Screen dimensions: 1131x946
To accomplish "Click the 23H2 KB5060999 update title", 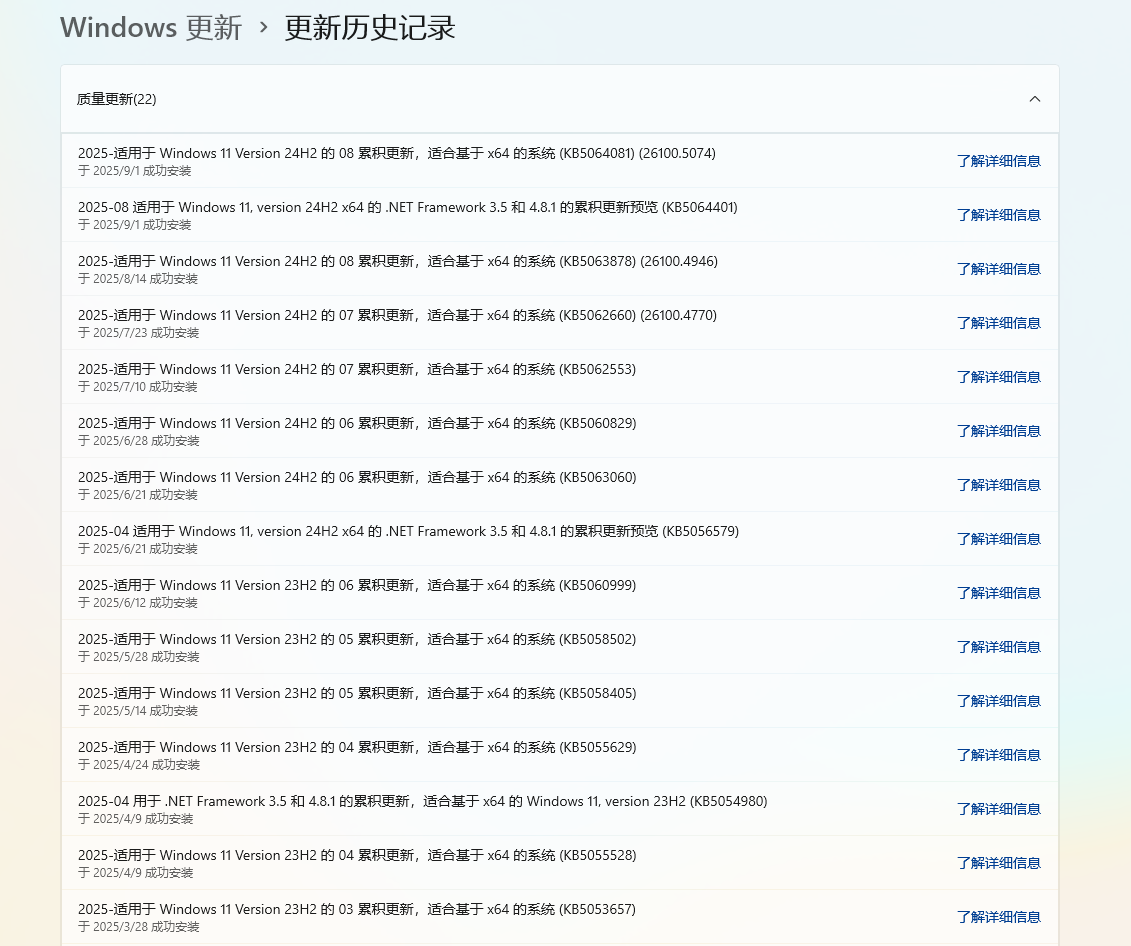I will tap(357, 585).
